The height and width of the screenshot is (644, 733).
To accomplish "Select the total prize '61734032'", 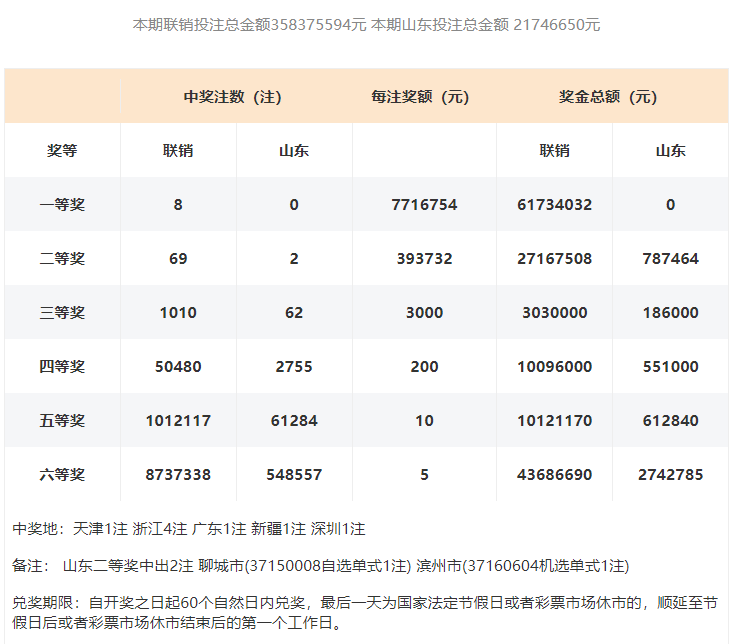I will point(554,205).
